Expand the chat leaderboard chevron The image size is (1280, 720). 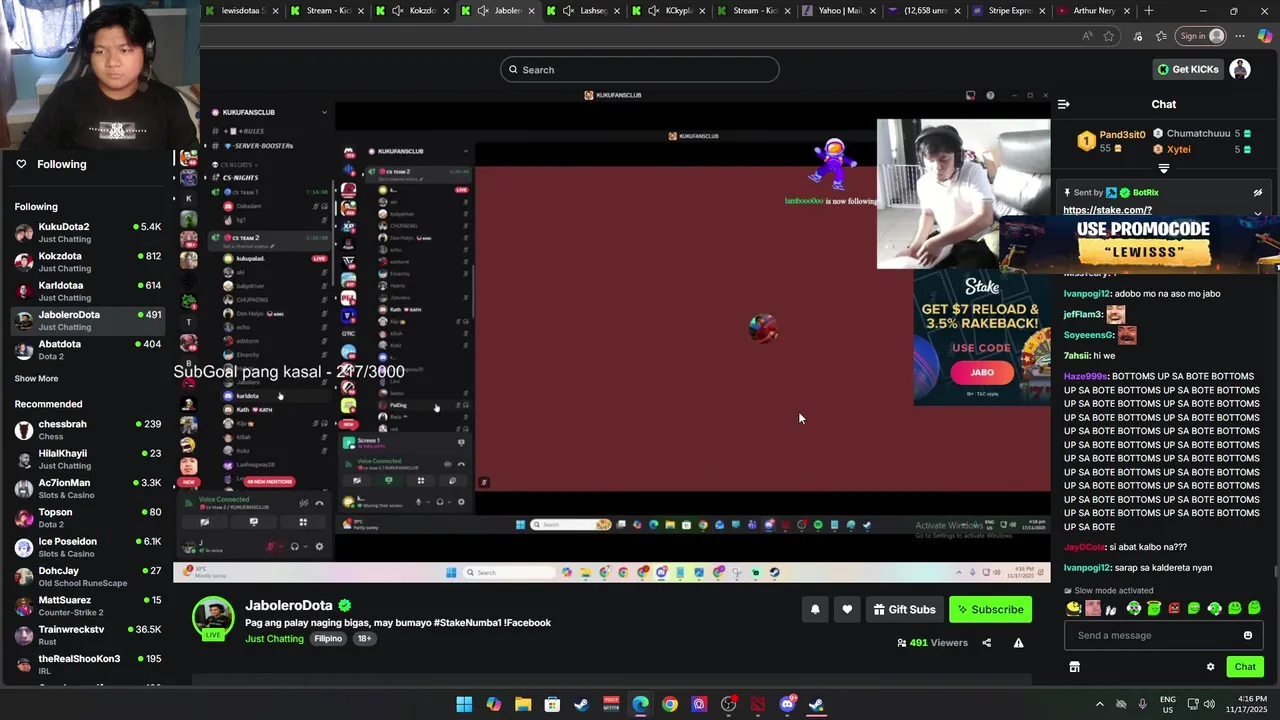coord(1163,169)
